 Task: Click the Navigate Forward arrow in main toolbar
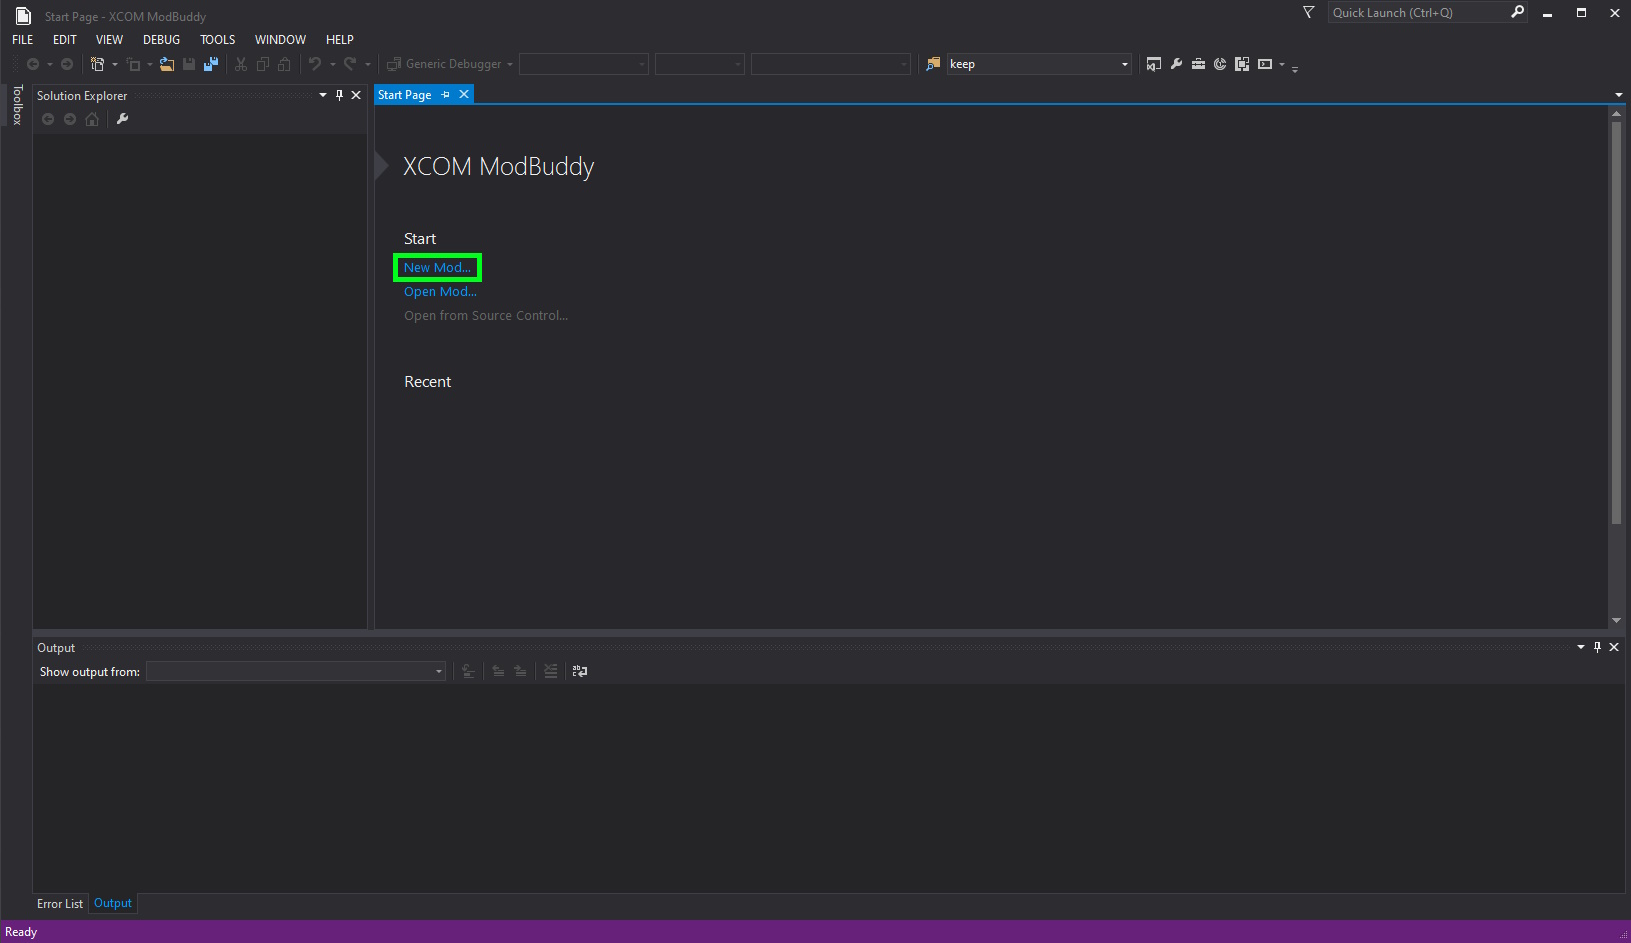(67, 64)
